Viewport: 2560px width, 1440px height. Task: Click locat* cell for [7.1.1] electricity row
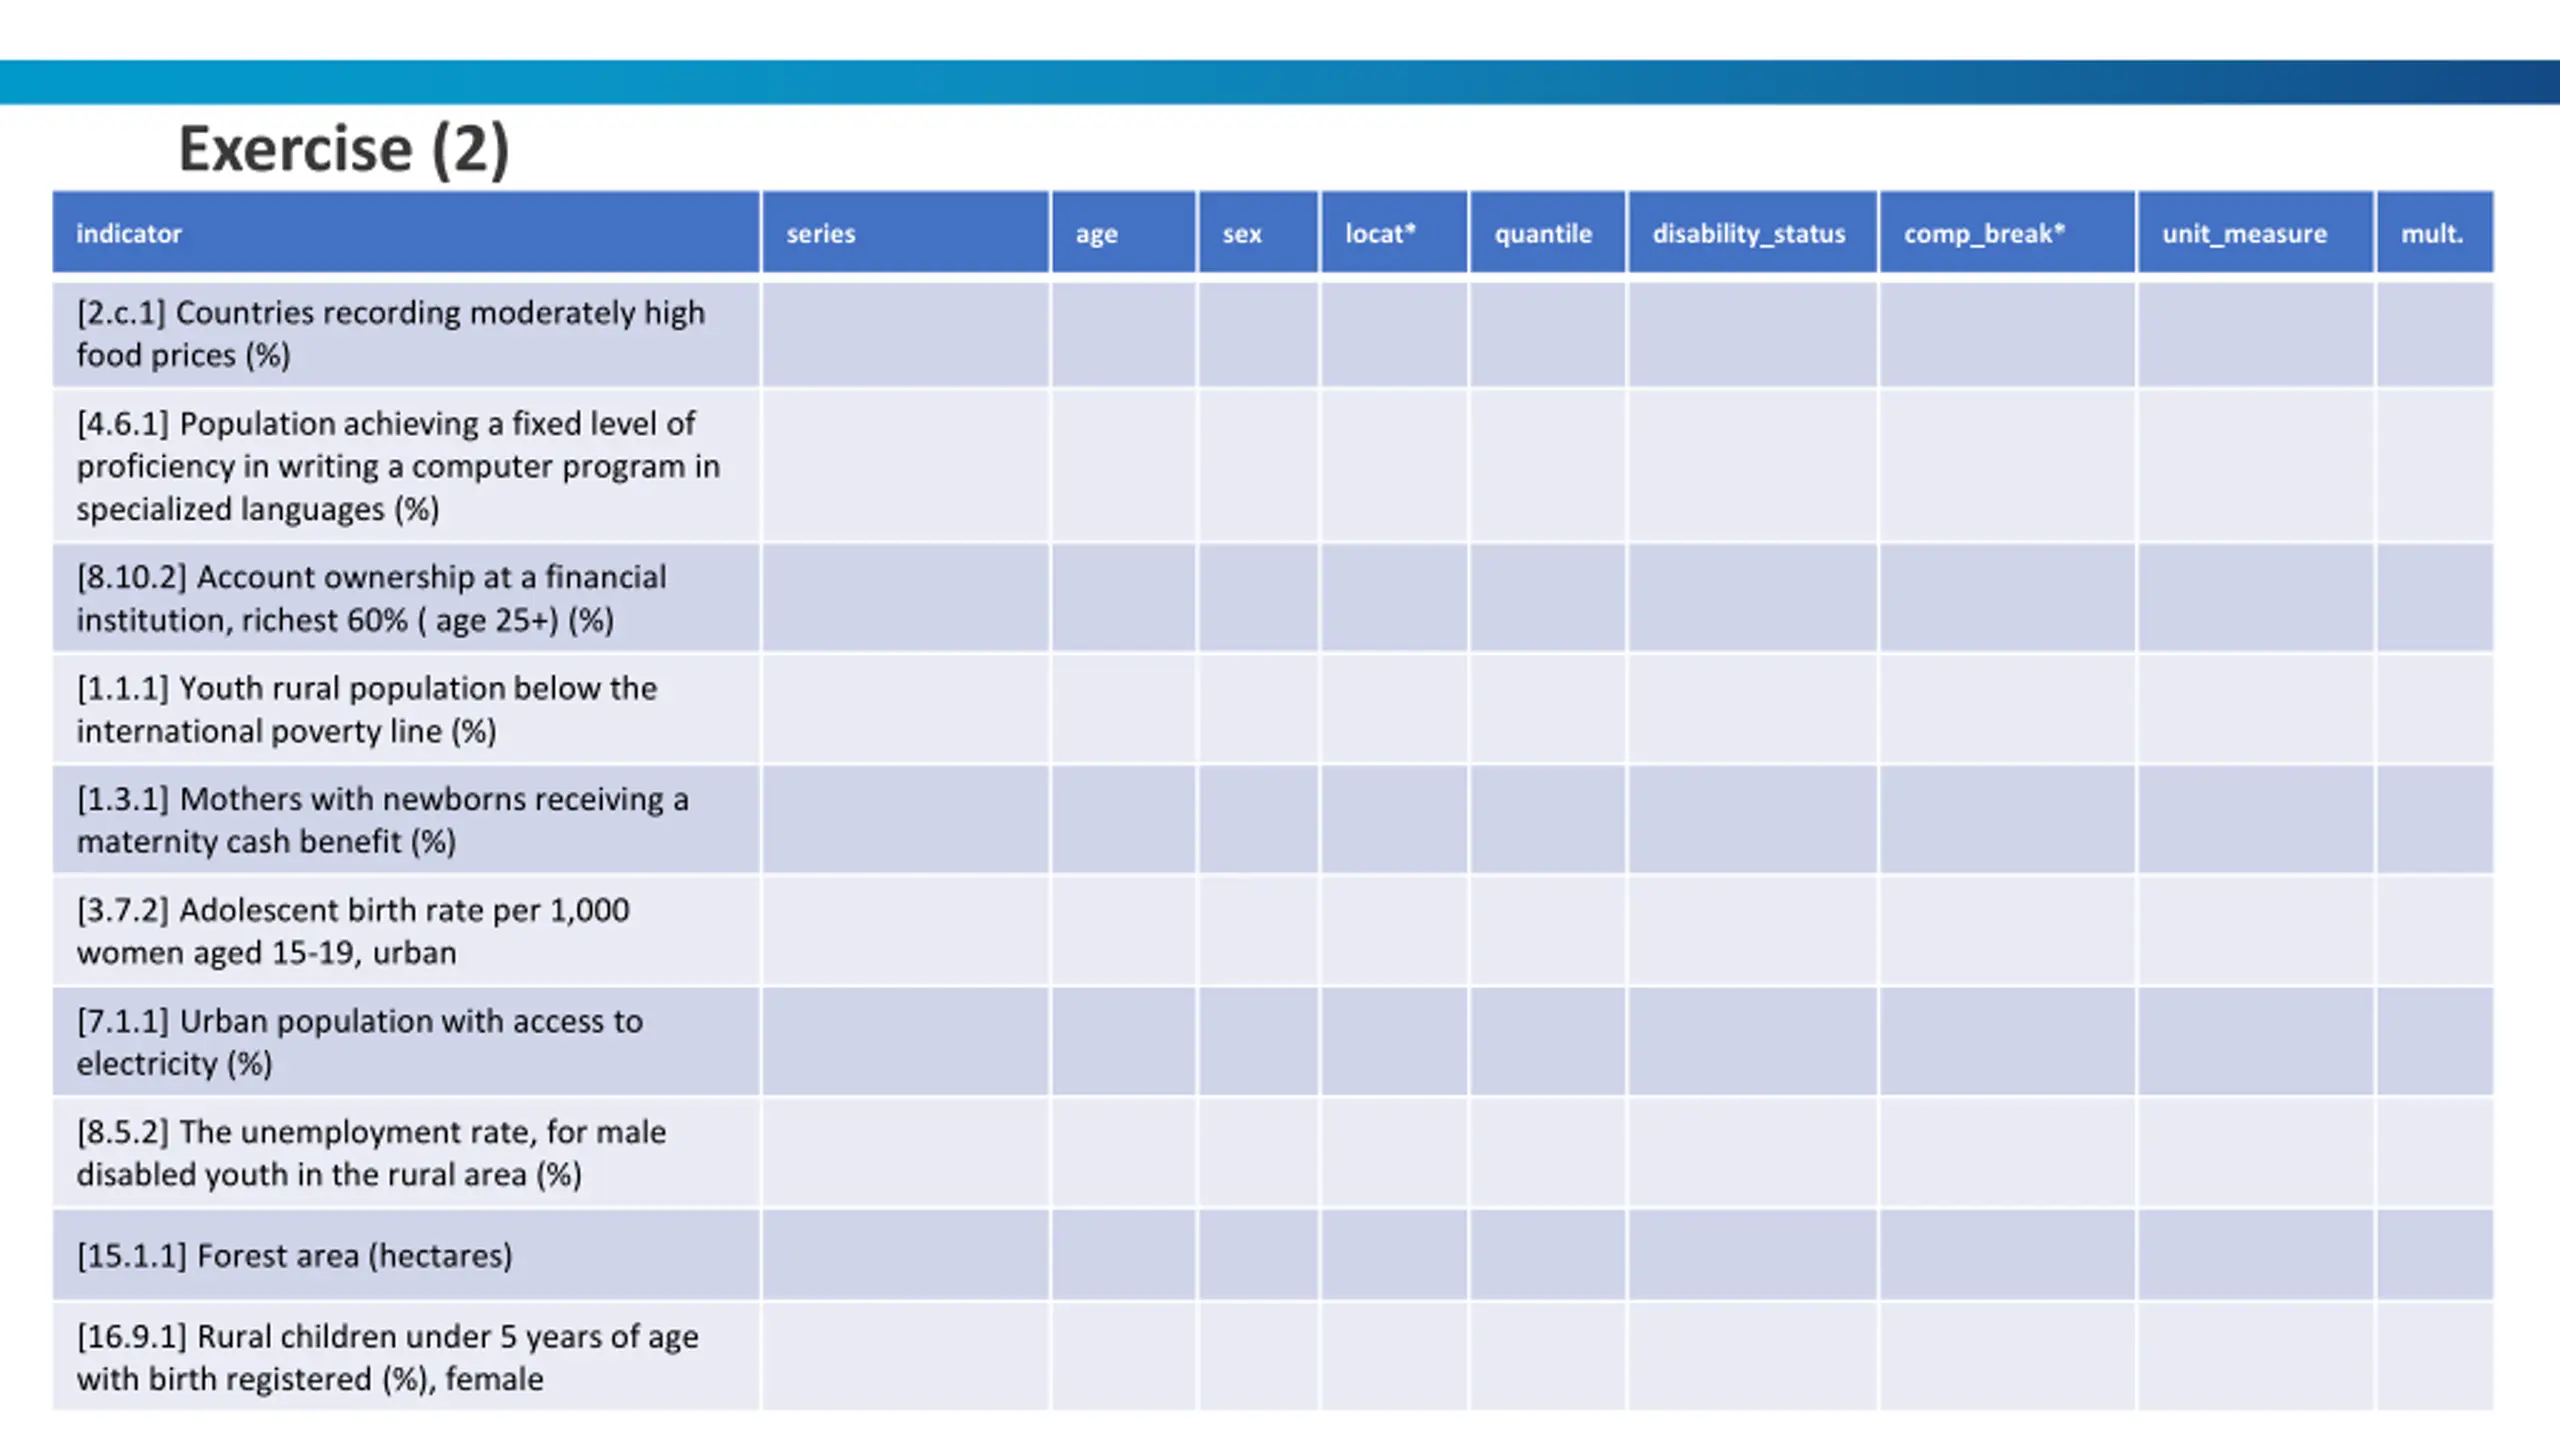coord(1394,1042)
